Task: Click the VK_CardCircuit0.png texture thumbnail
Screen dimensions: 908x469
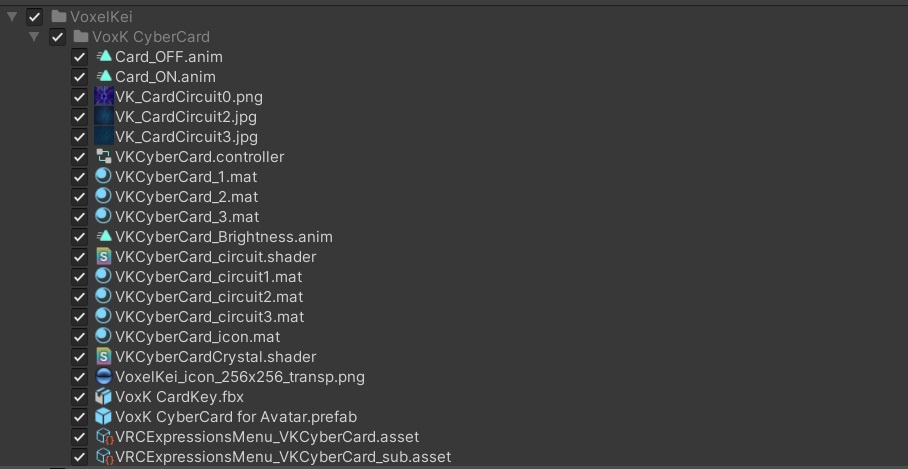Action: (x=104, y=97)
